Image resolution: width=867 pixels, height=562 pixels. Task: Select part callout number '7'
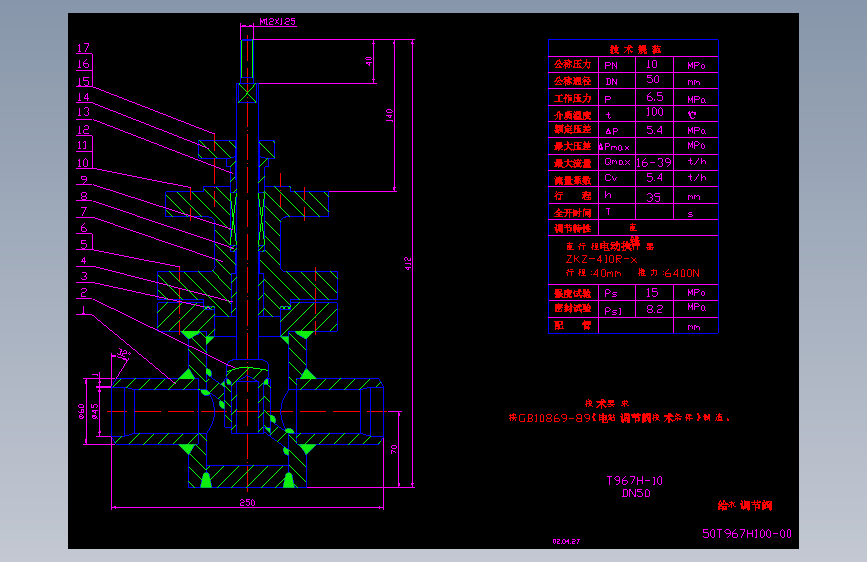point(84,211)
